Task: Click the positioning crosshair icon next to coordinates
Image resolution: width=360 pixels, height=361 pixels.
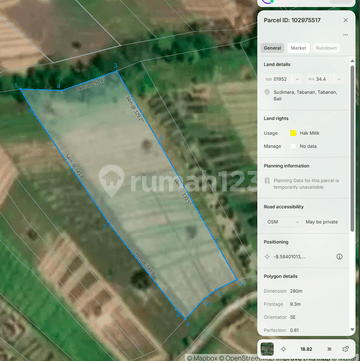Action: (267, 257)
